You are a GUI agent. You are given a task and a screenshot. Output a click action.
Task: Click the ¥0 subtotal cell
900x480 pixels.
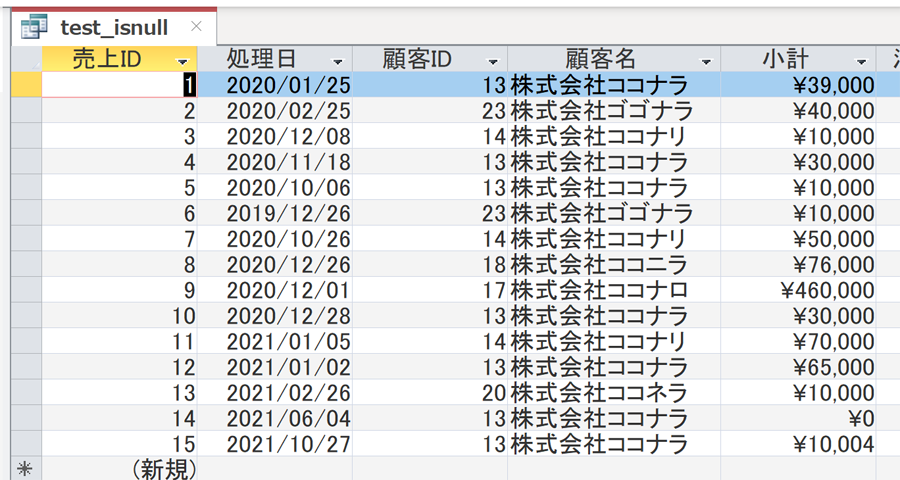(x=798, y=418)
